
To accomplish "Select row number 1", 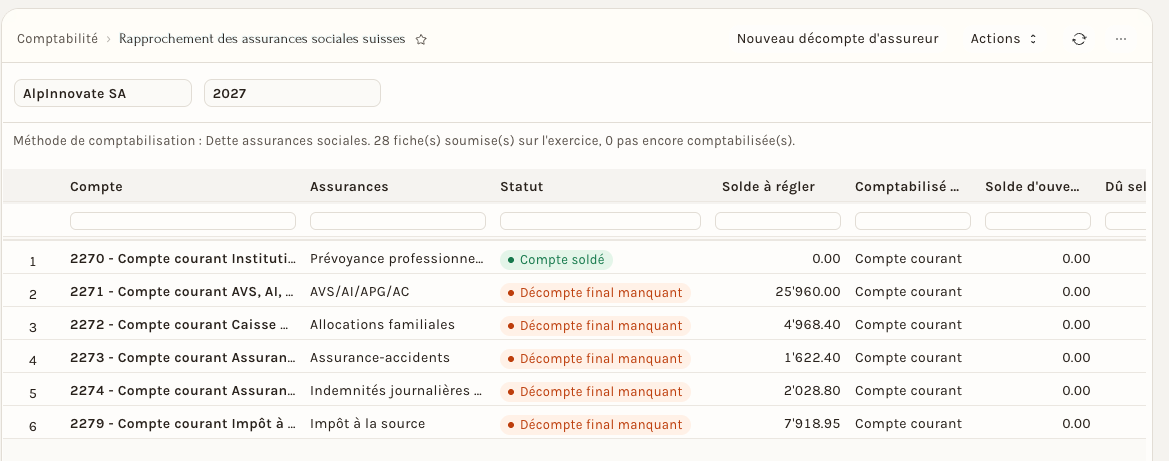I will 33,262.
